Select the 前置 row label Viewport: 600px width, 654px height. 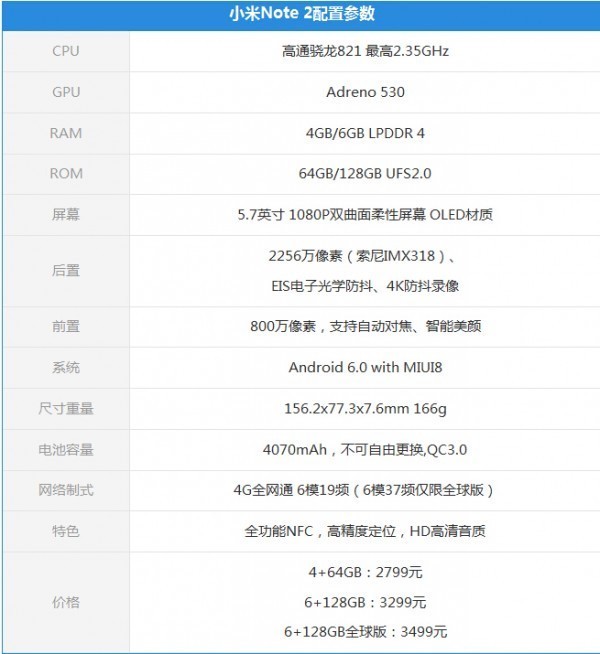(66, 326)
